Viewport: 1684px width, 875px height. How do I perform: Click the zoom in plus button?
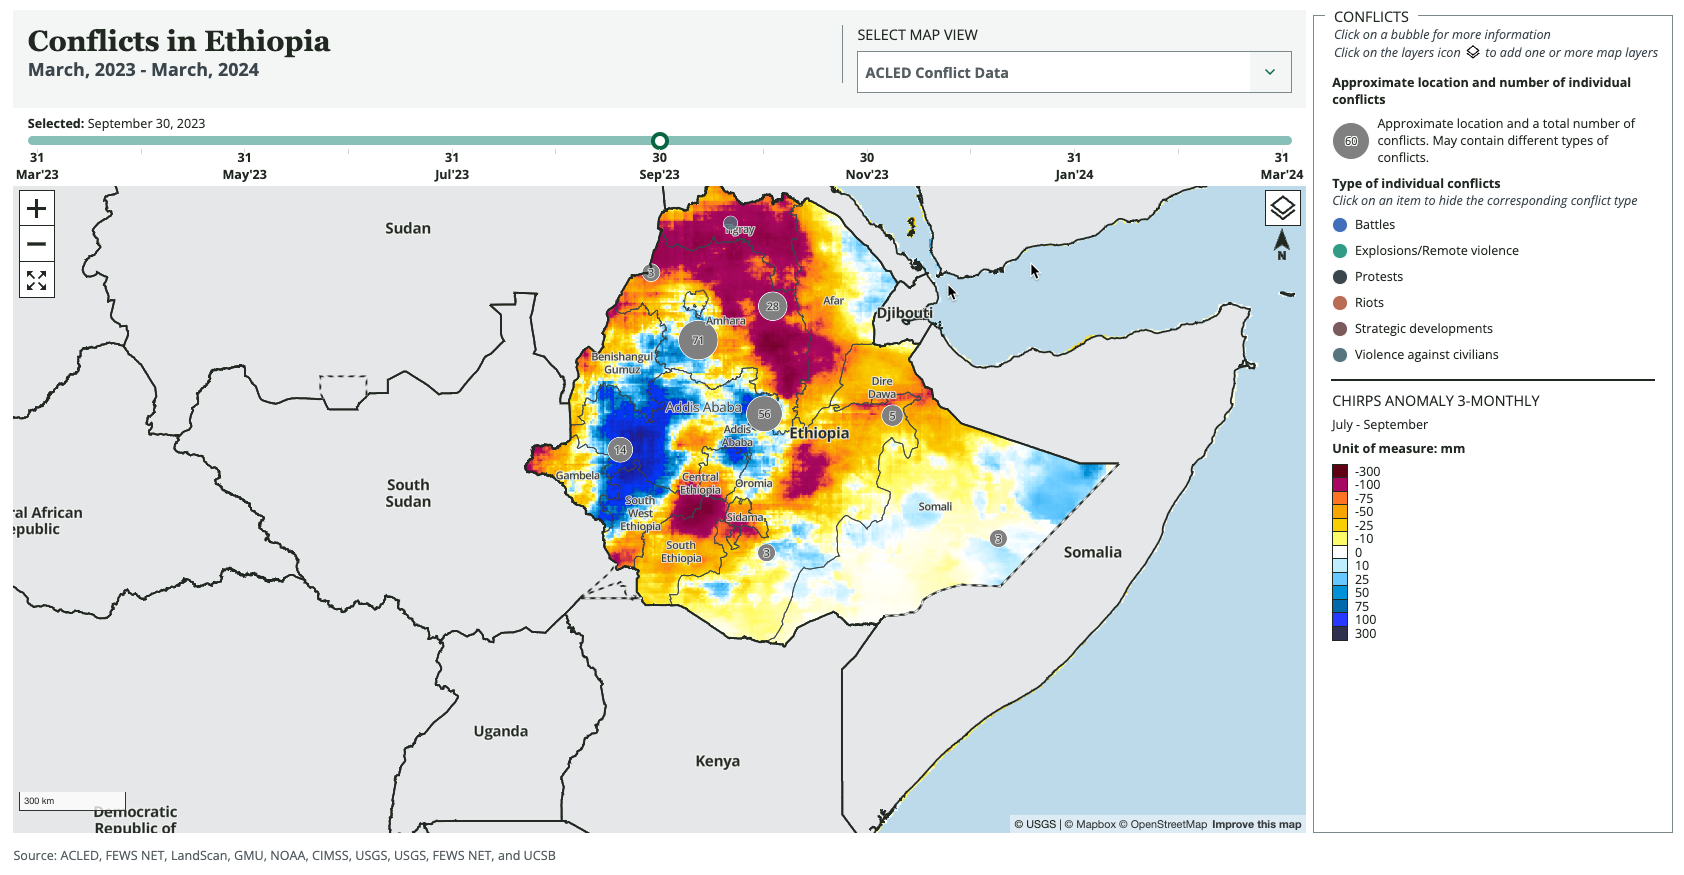pos(37,209)
